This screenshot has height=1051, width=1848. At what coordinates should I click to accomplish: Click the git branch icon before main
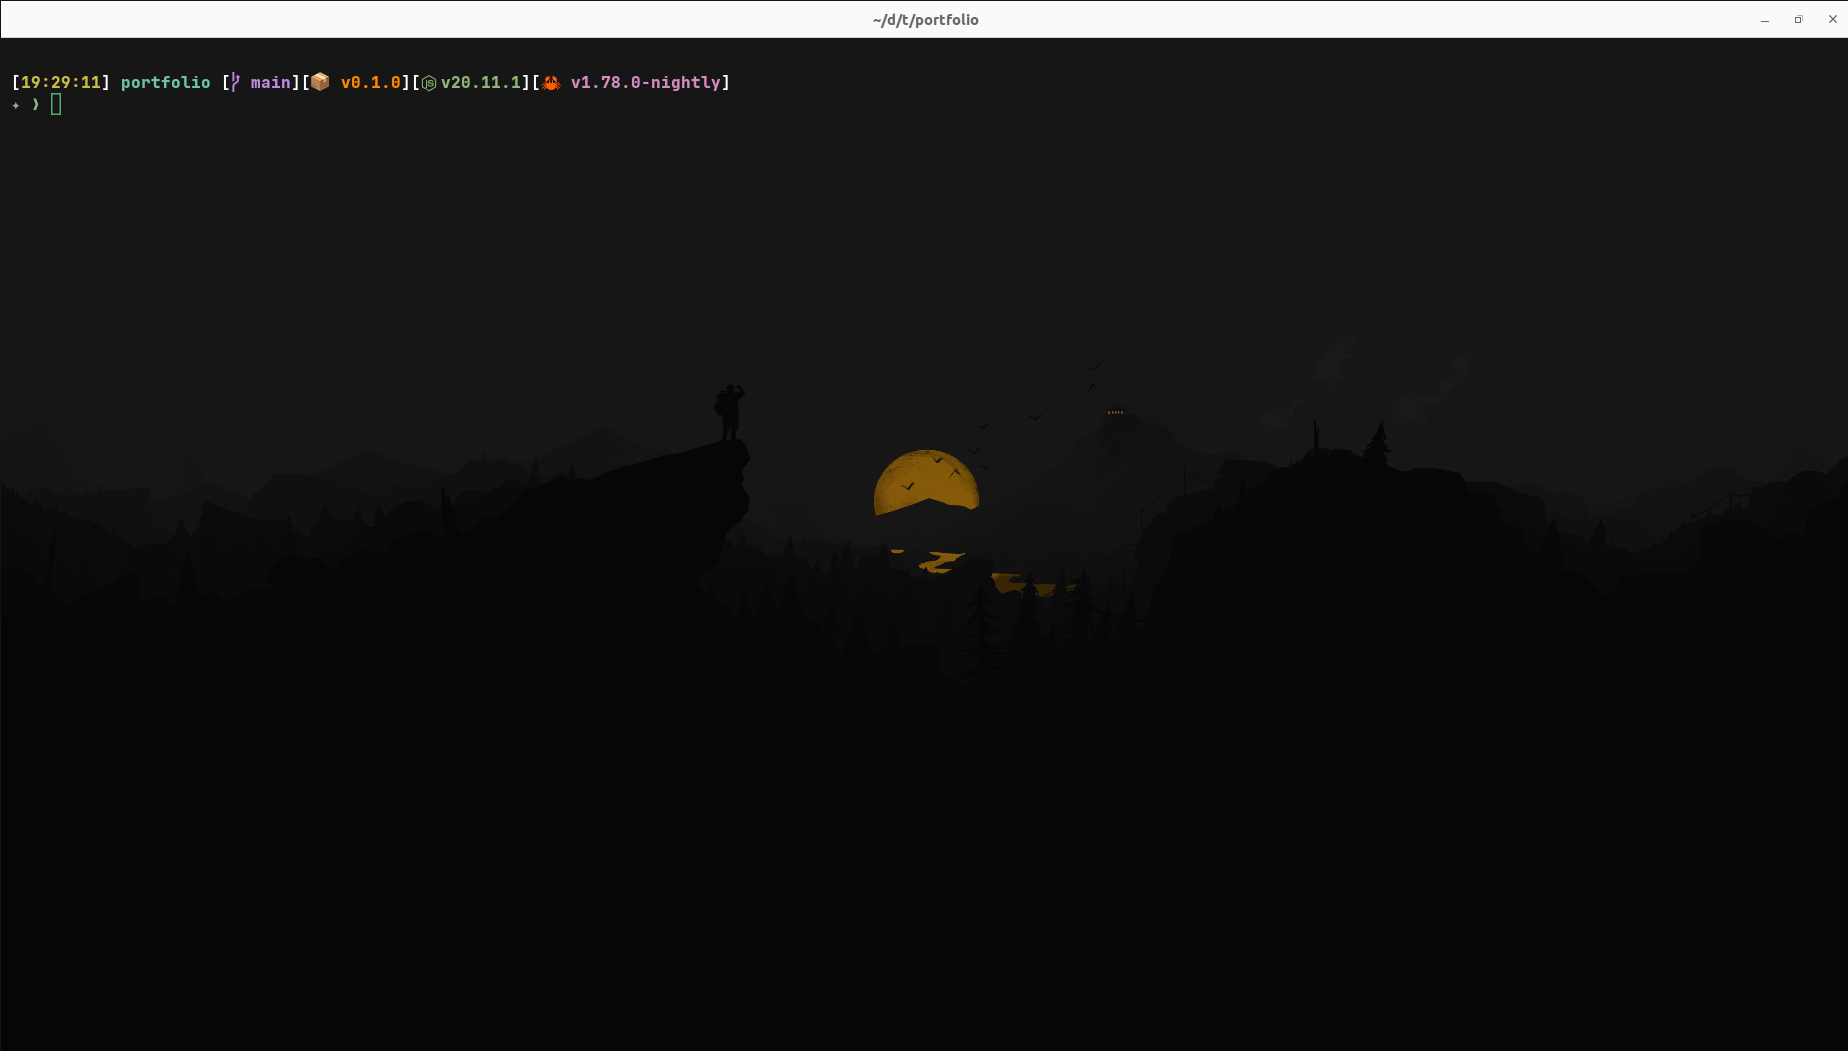click(235, 83)
